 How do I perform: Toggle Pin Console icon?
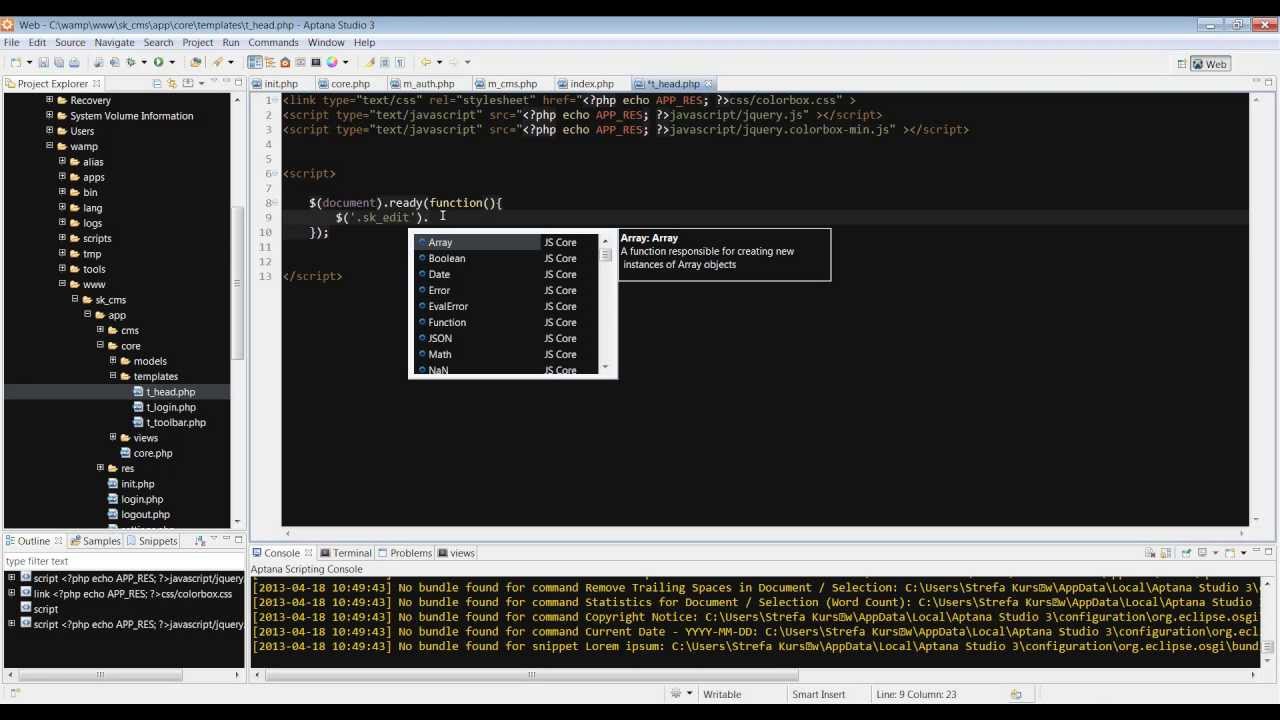coord(1187,553)
